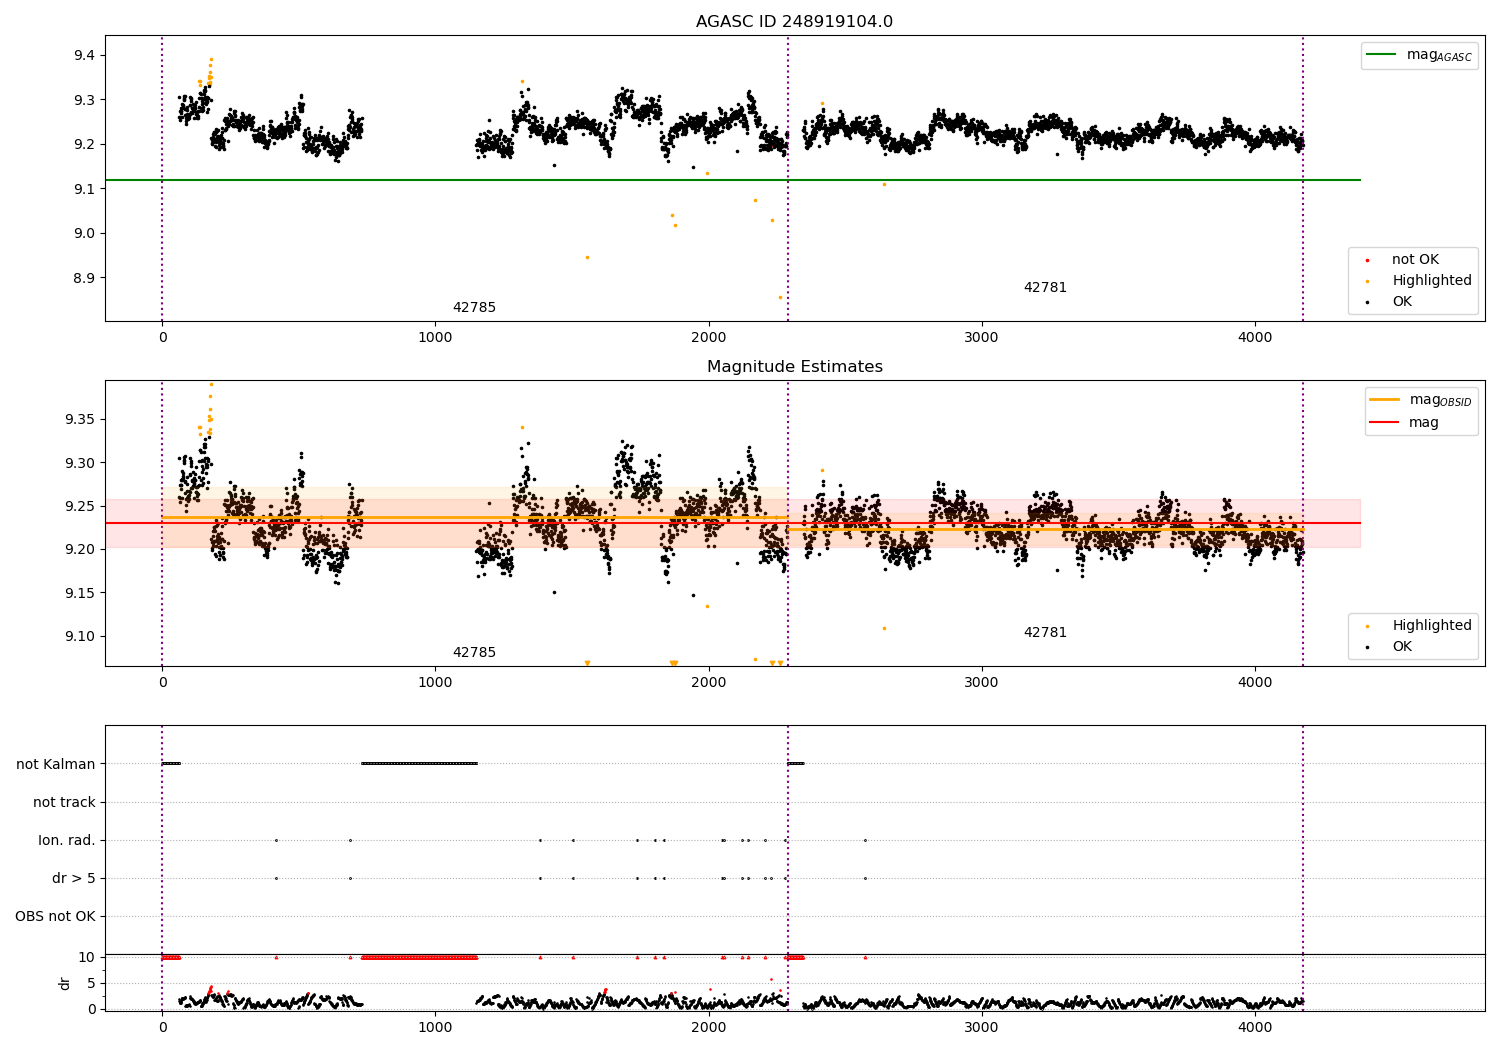The width and height of the screenshot is (1500, 1050).
Task: Click the '42781' label in the Magnitude Estimates plot
Action: coord(1045,633)
